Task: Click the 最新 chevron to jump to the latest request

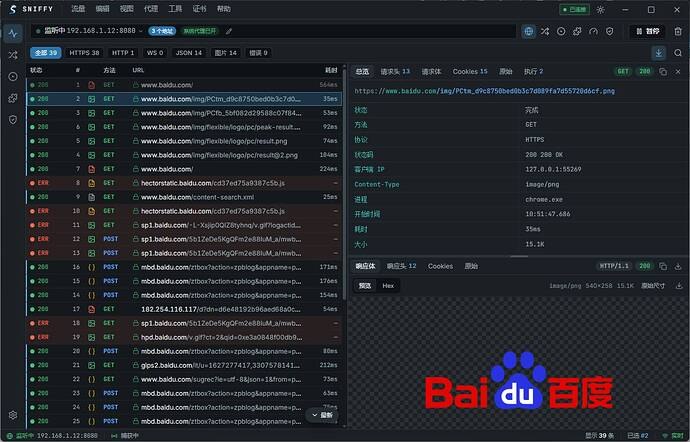Action: 322,415
